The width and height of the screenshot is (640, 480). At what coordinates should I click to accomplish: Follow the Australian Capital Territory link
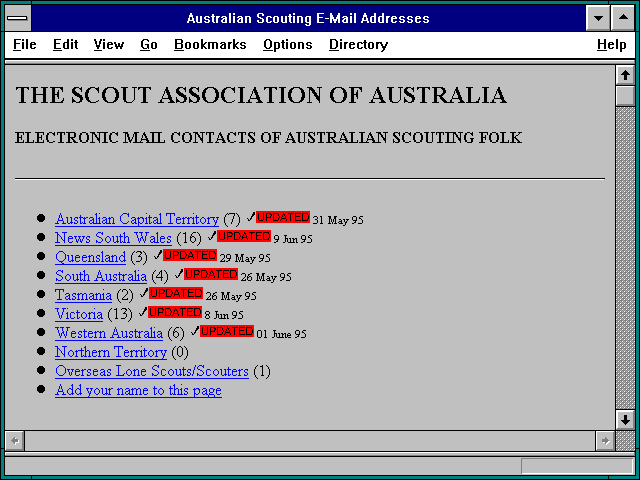137,219
